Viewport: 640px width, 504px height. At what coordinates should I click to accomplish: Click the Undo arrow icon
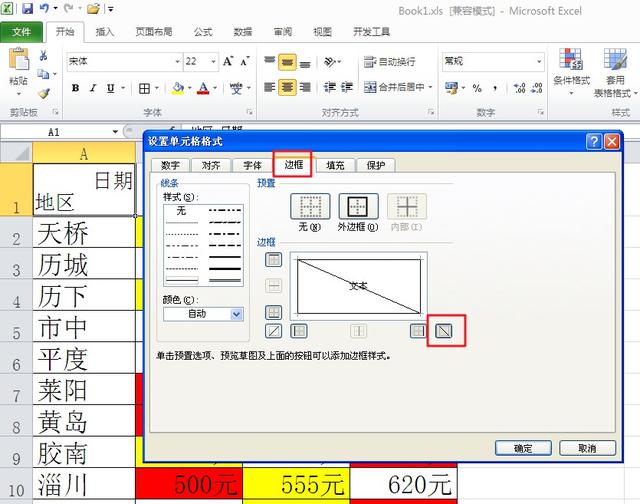pos(44,8)
